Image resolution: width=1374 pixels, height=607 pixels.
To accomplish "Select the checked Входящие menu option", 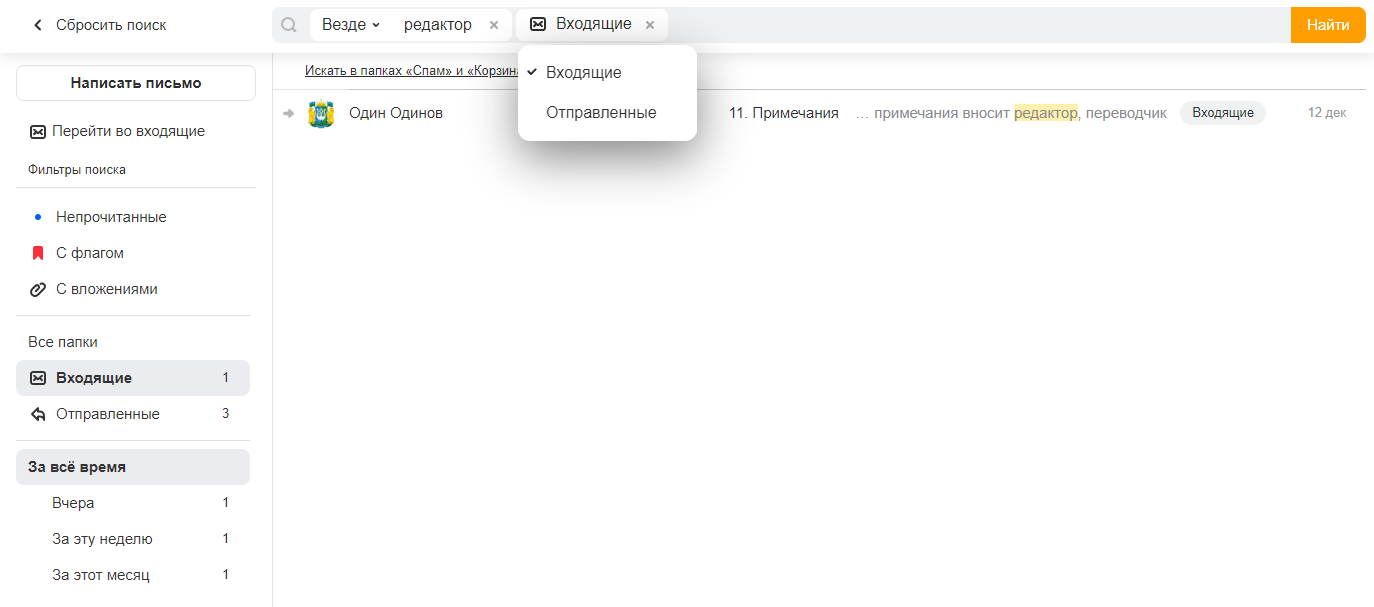I will click(583, 73).
